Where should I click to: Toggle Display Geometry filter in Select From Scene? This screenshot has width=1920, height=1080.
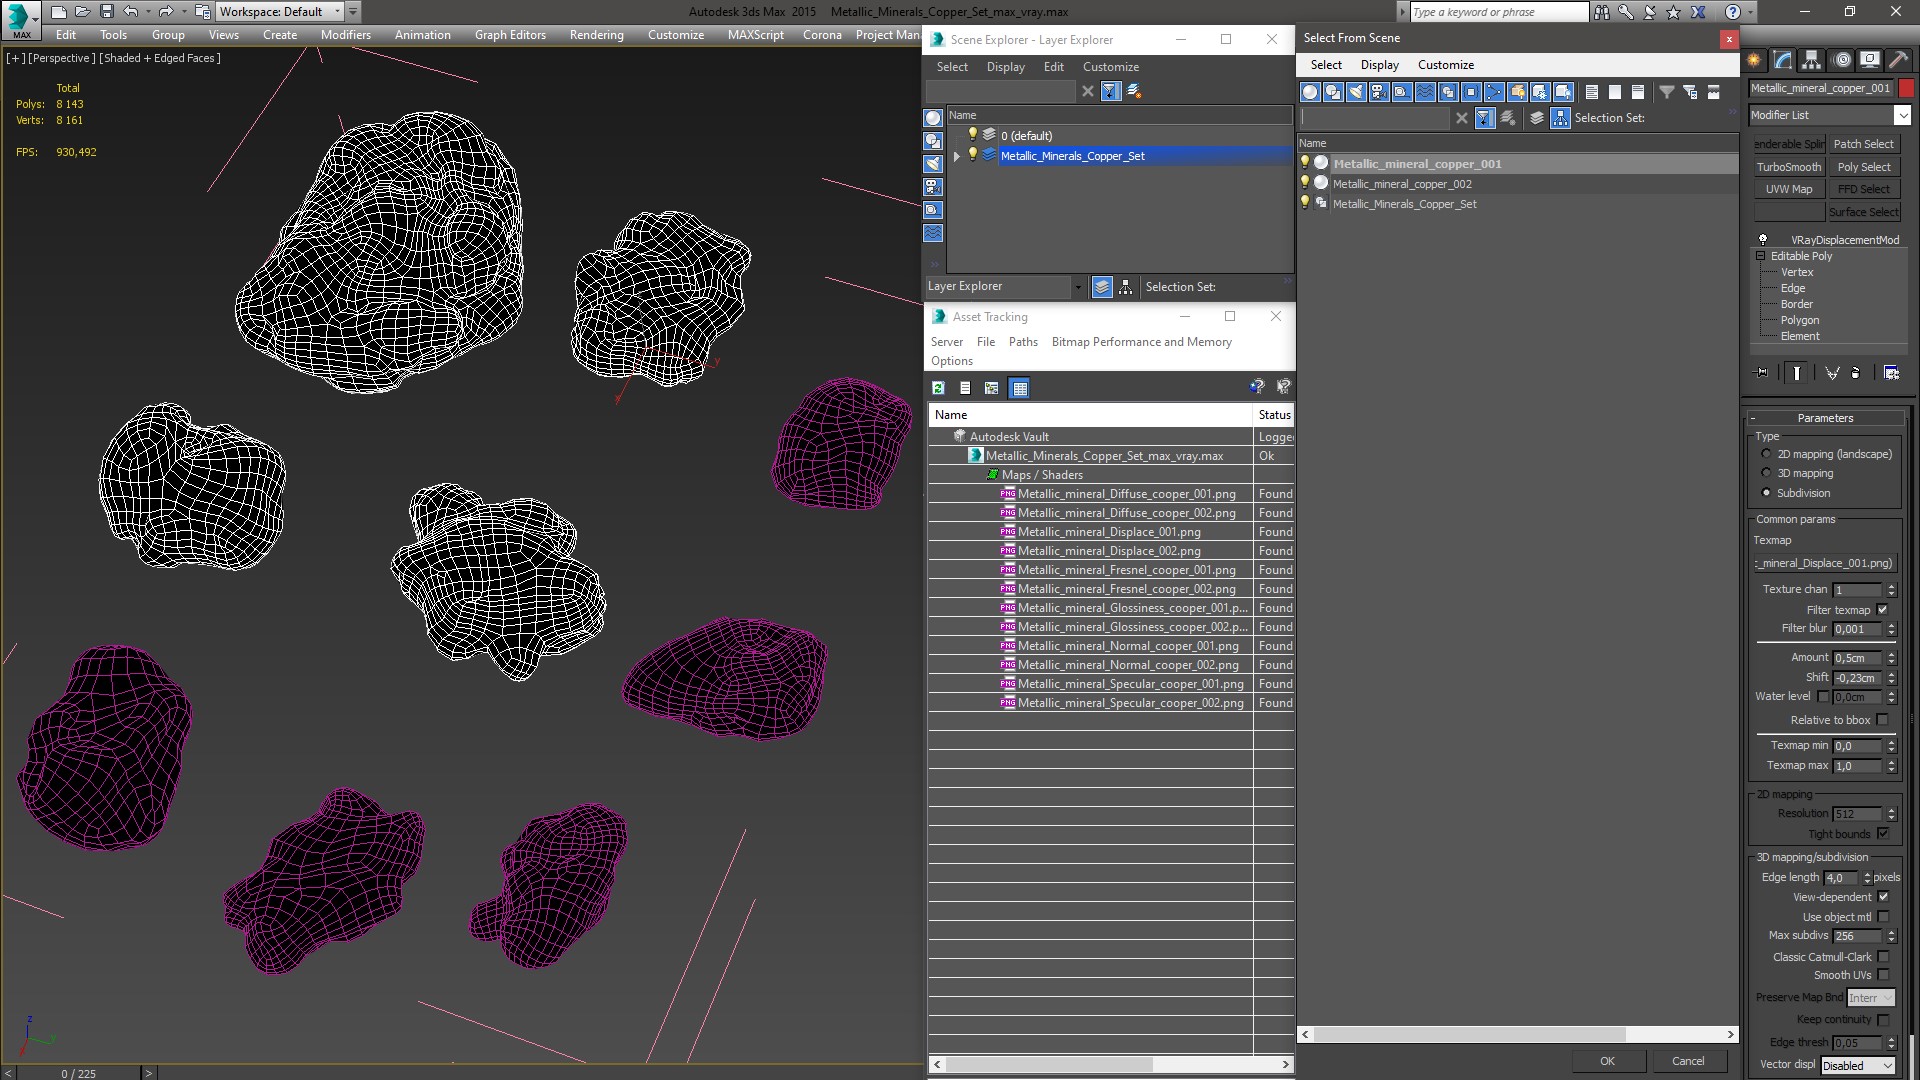click(1310, 92)
